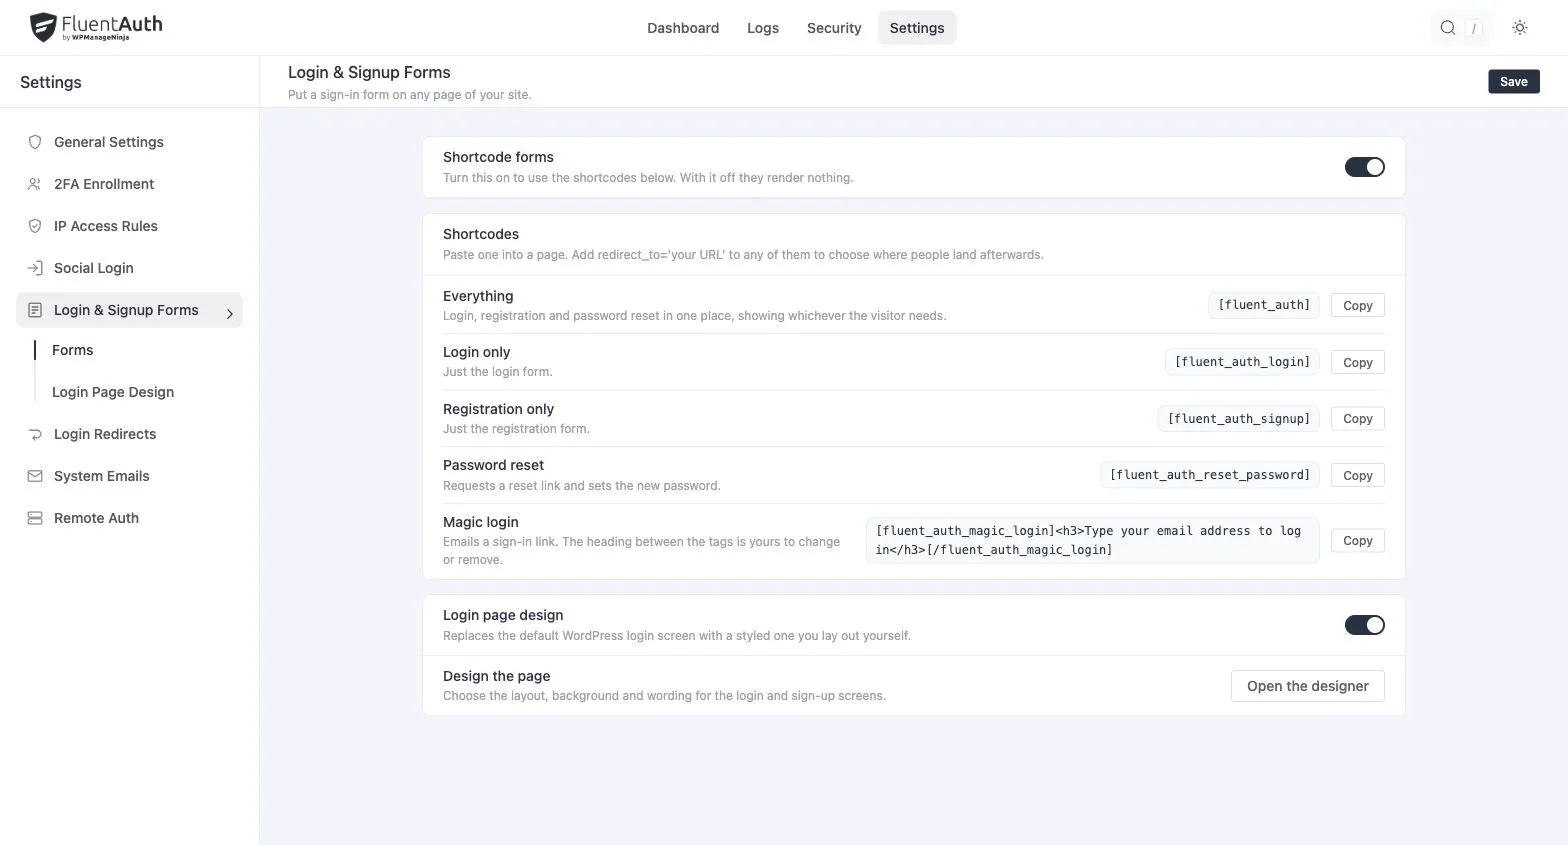Click the [fluent_auth_reset_password] code text

(x=1209, y=475)
